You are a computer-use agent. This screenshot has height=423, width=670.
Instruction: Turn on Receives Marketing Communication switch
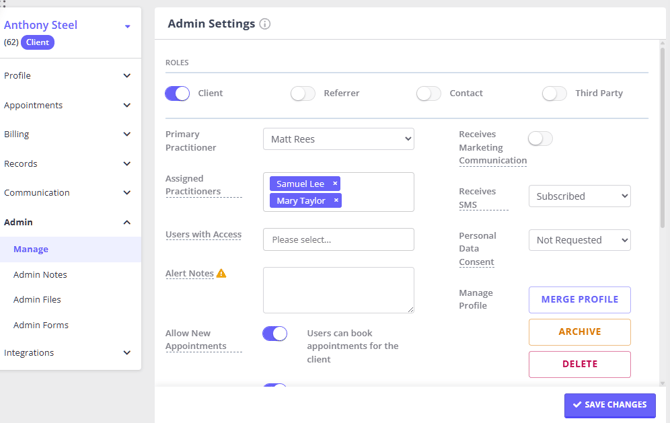pos(540,139)
